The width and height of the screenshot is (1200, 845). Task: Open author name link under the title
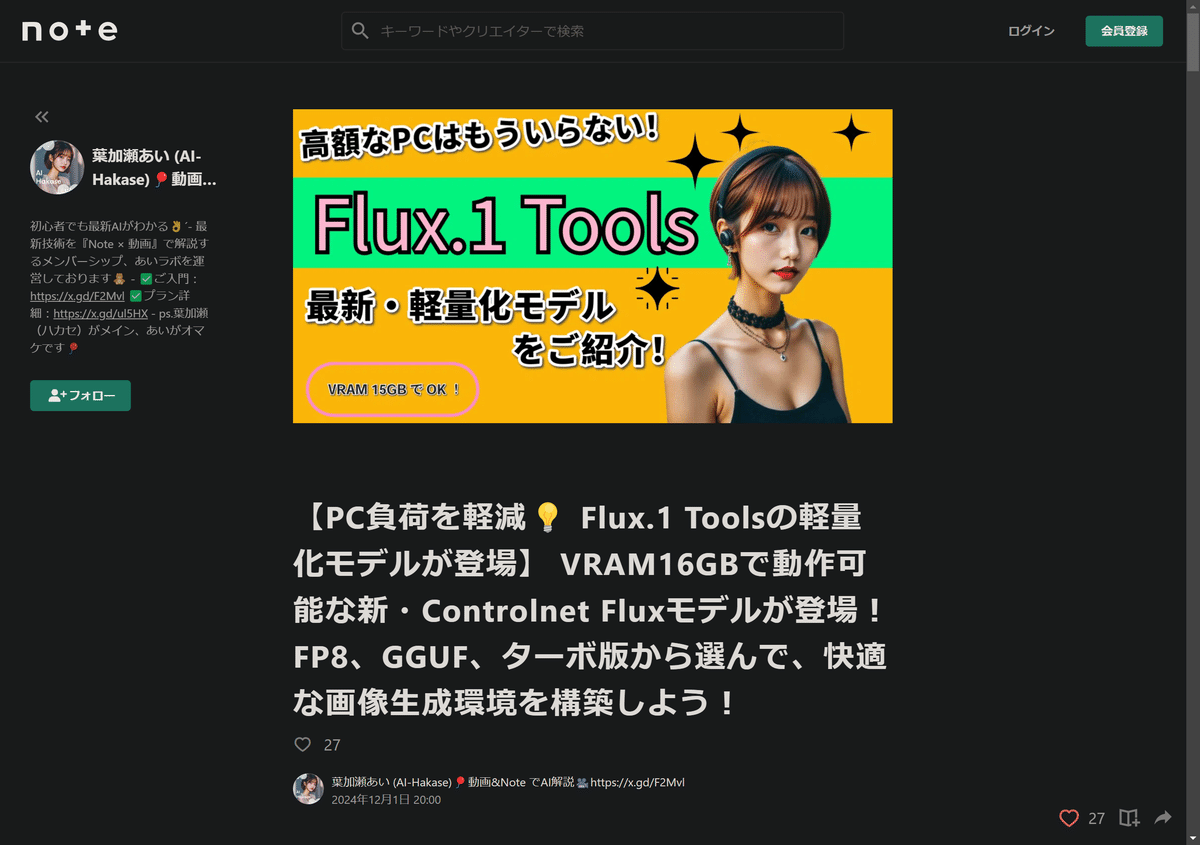[x=508, y=782]
